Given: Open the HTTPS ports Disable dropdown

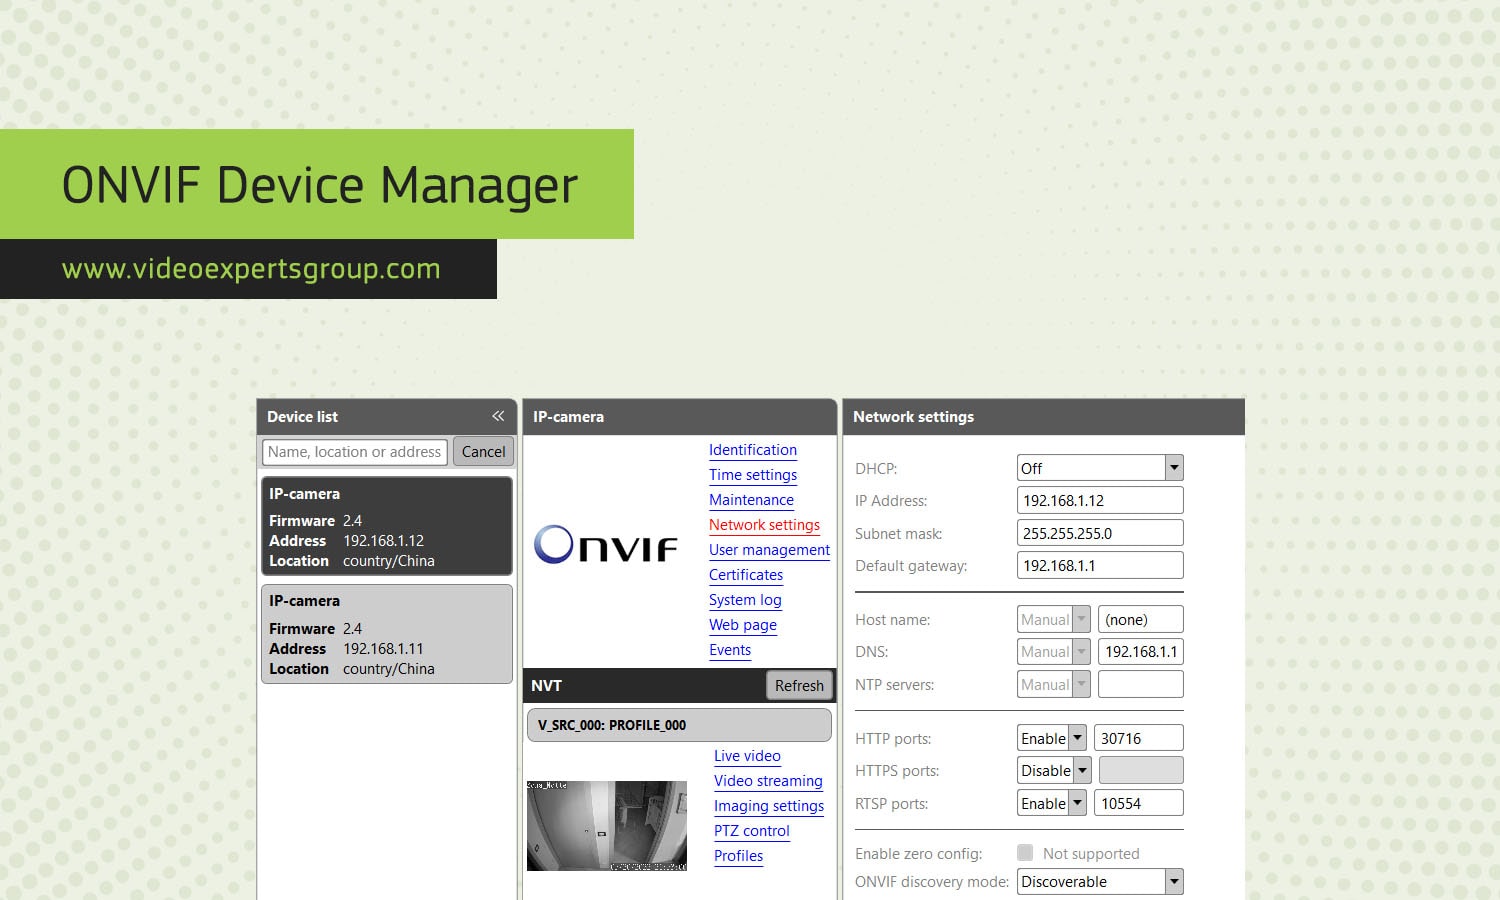Looking at the screenshot, I should coord(1054,770).
